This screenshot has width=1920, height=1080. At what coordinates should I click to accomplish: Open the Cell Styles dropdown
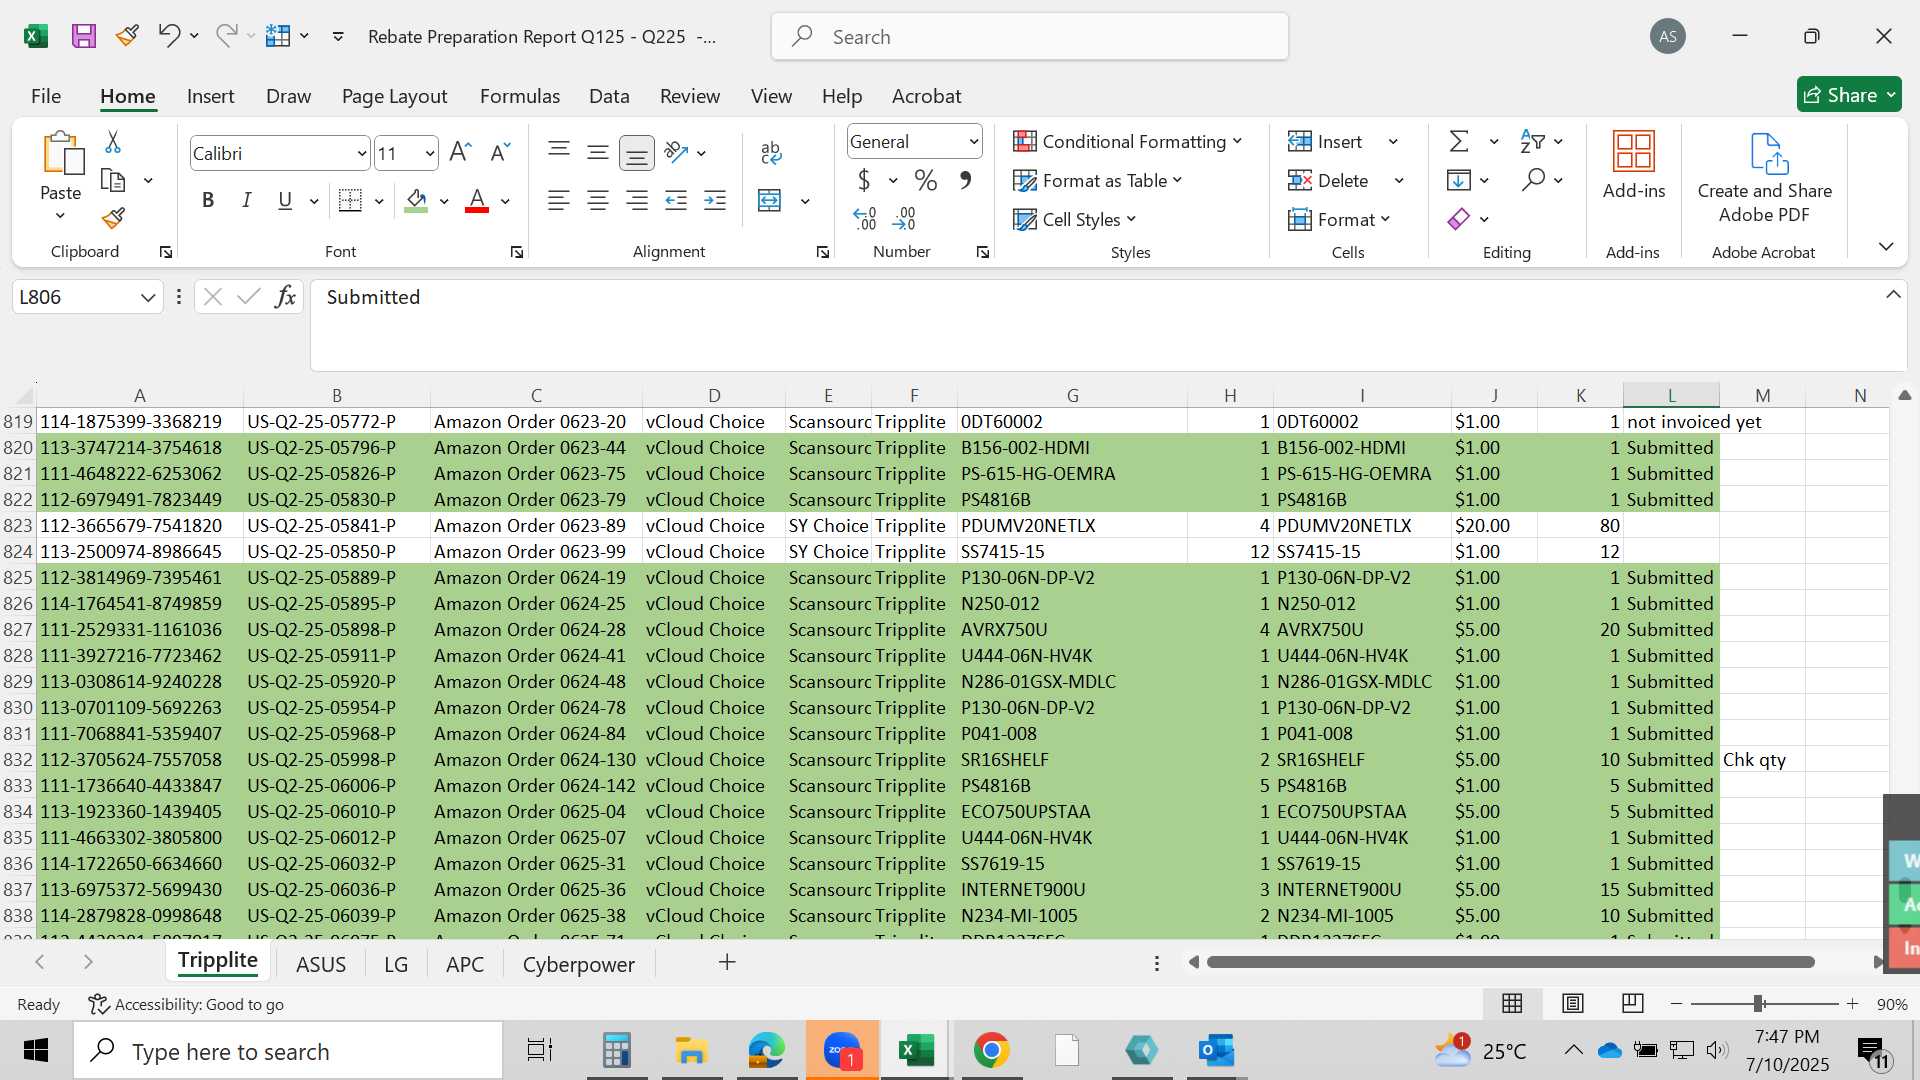click(1075, 220)
